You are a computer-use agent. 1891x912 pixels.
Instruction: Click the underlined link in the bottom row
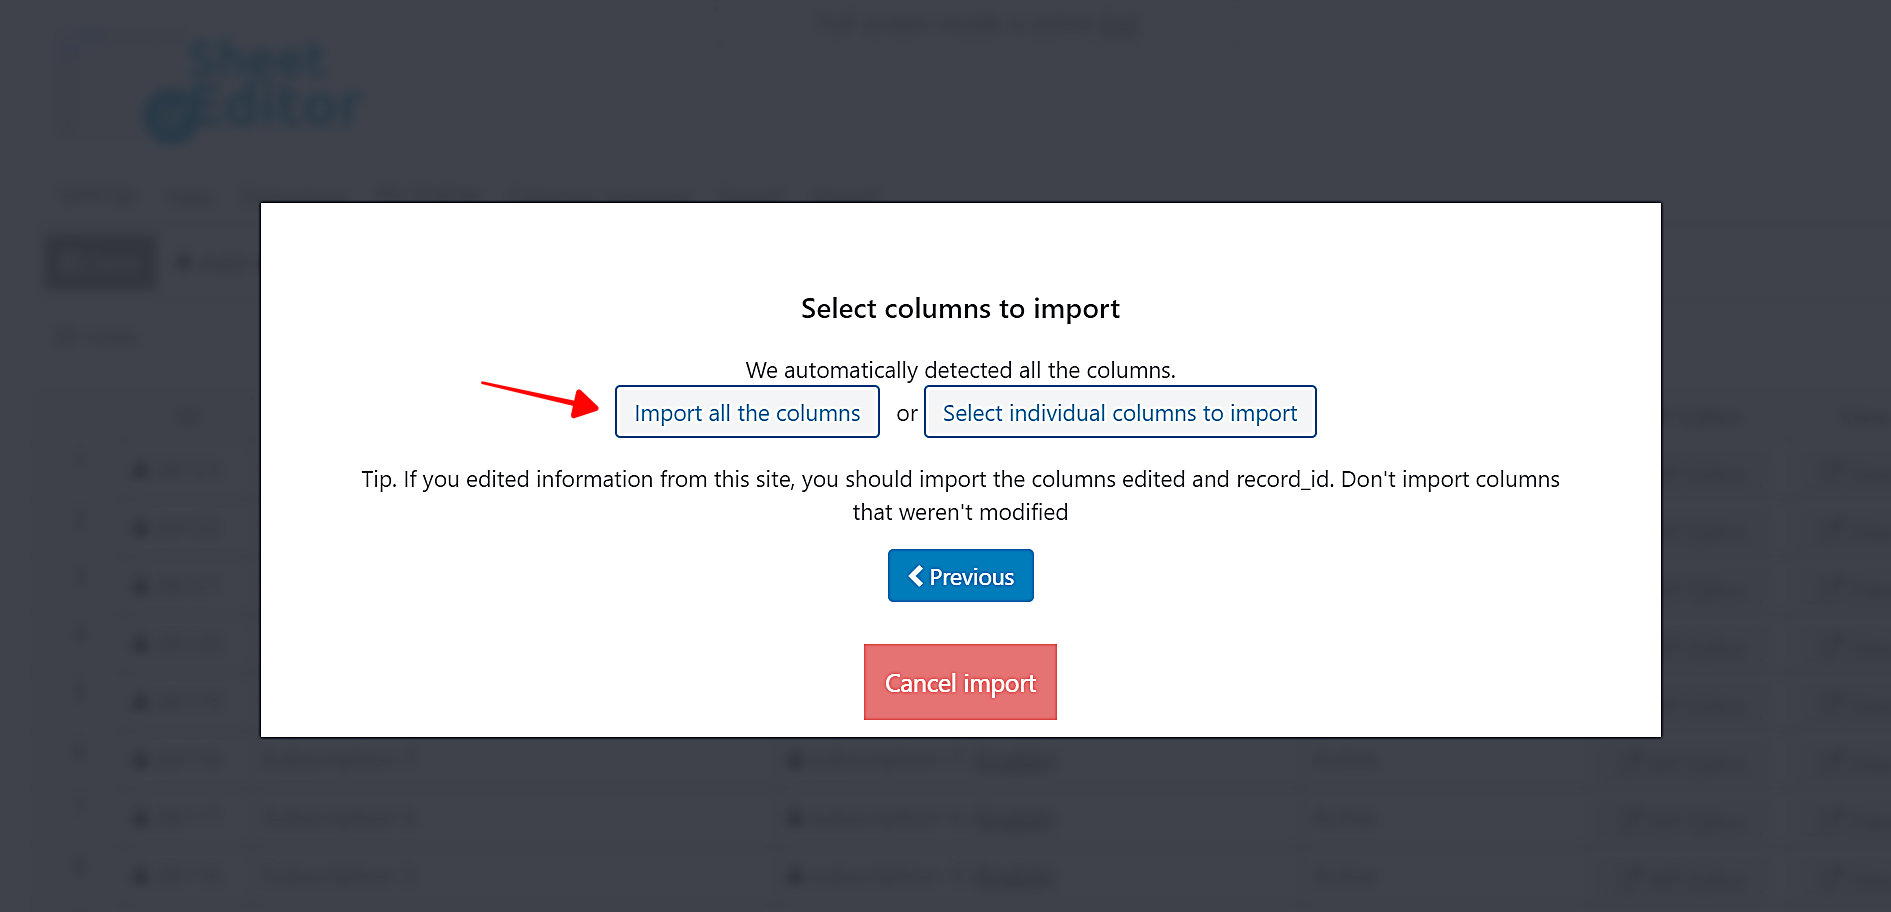(x=1013, y=877)
